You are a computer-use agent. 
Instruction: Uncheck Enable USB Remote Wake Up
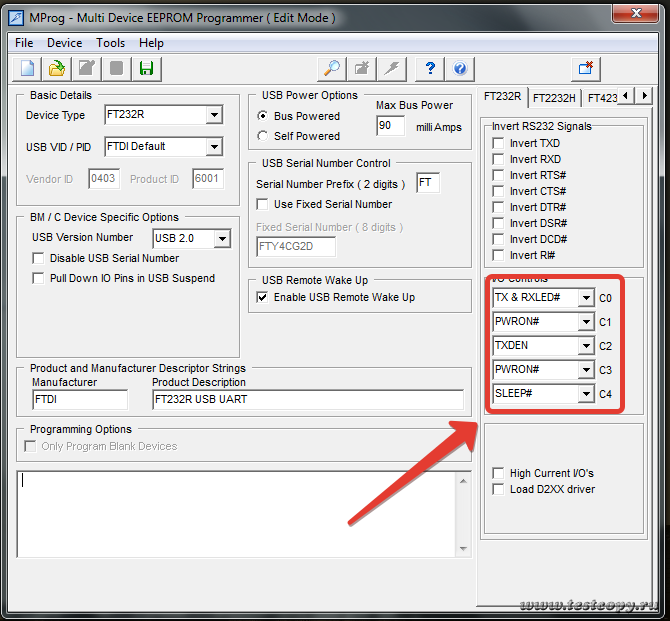pos(263,297)
